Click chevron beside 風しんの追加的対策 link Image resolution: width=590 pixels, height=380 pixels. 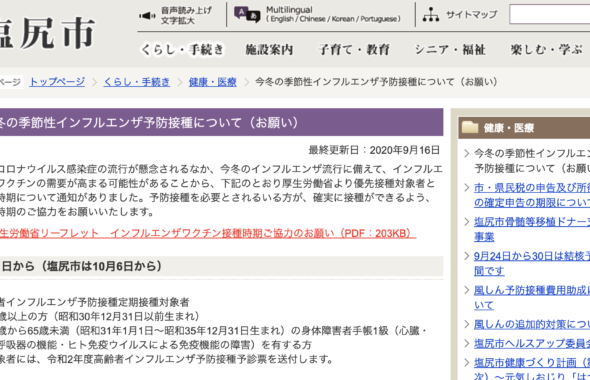click(467, 324)
